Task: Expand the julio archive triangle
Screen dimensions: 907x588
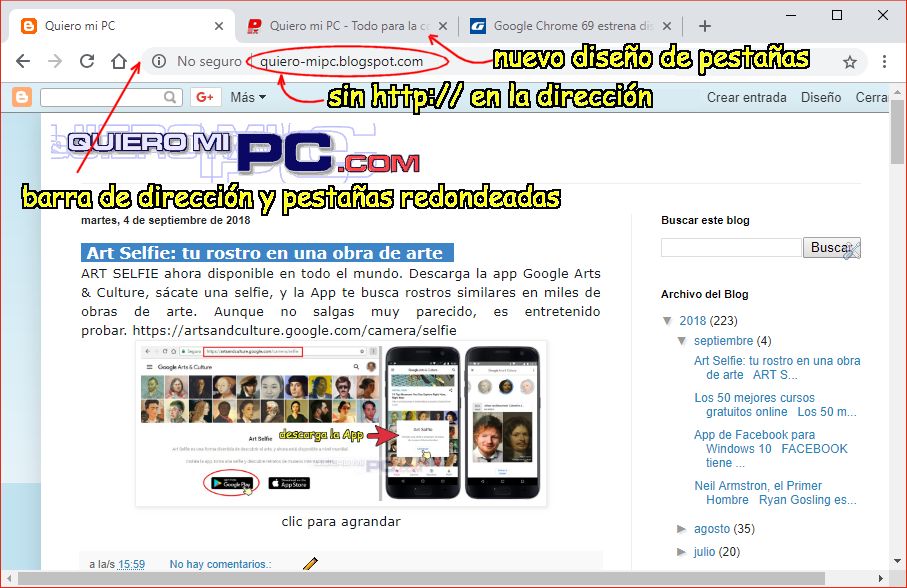Action: coord(681,552)
